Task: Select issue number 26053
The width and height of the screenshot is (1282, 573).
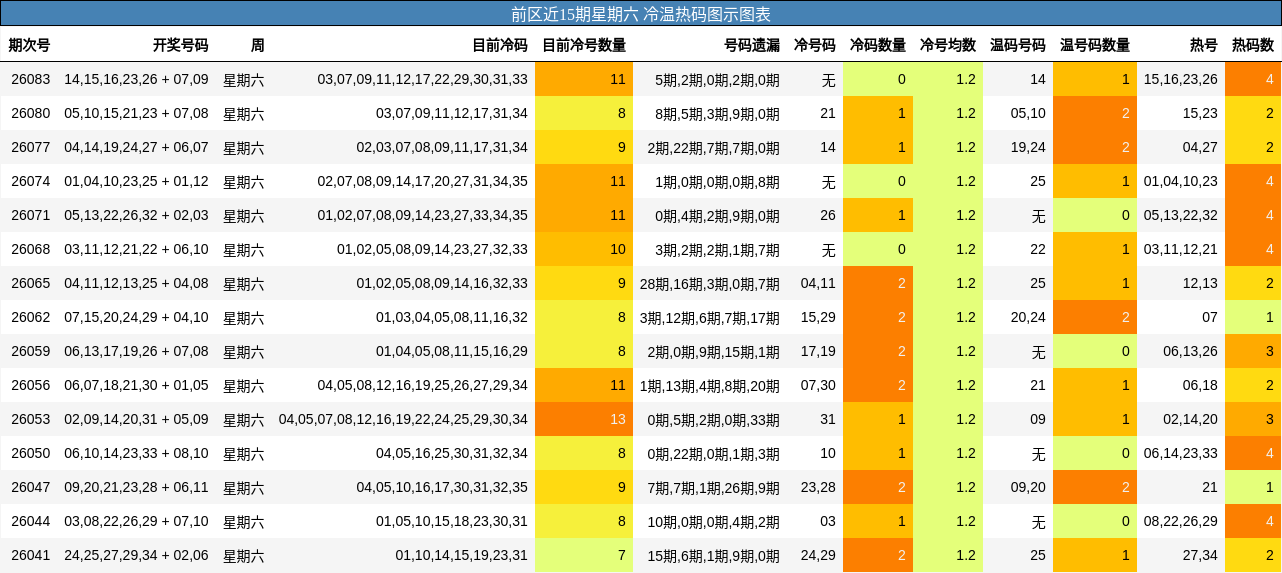Action: coord(31,419)
